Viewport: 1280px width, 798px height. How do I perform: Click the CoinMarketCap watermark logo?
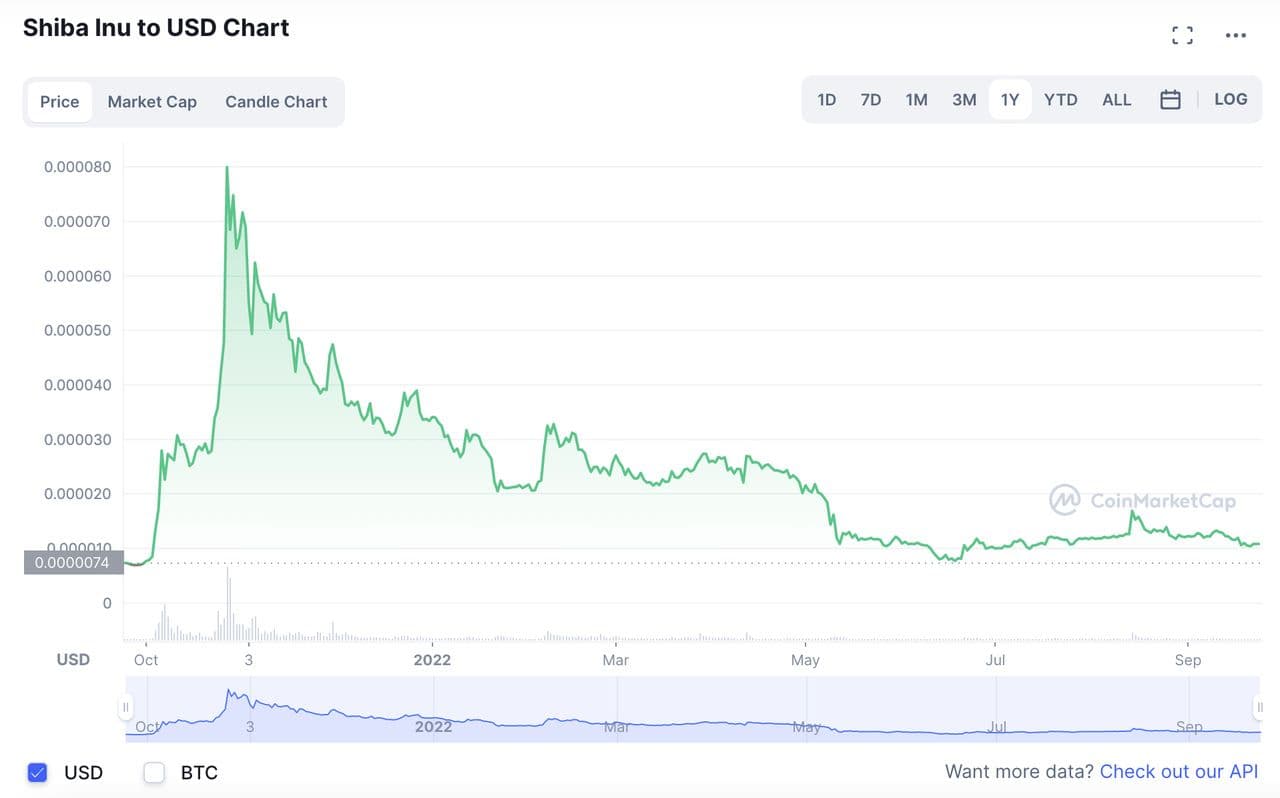pyautogui.click(x=1142, y=500)
